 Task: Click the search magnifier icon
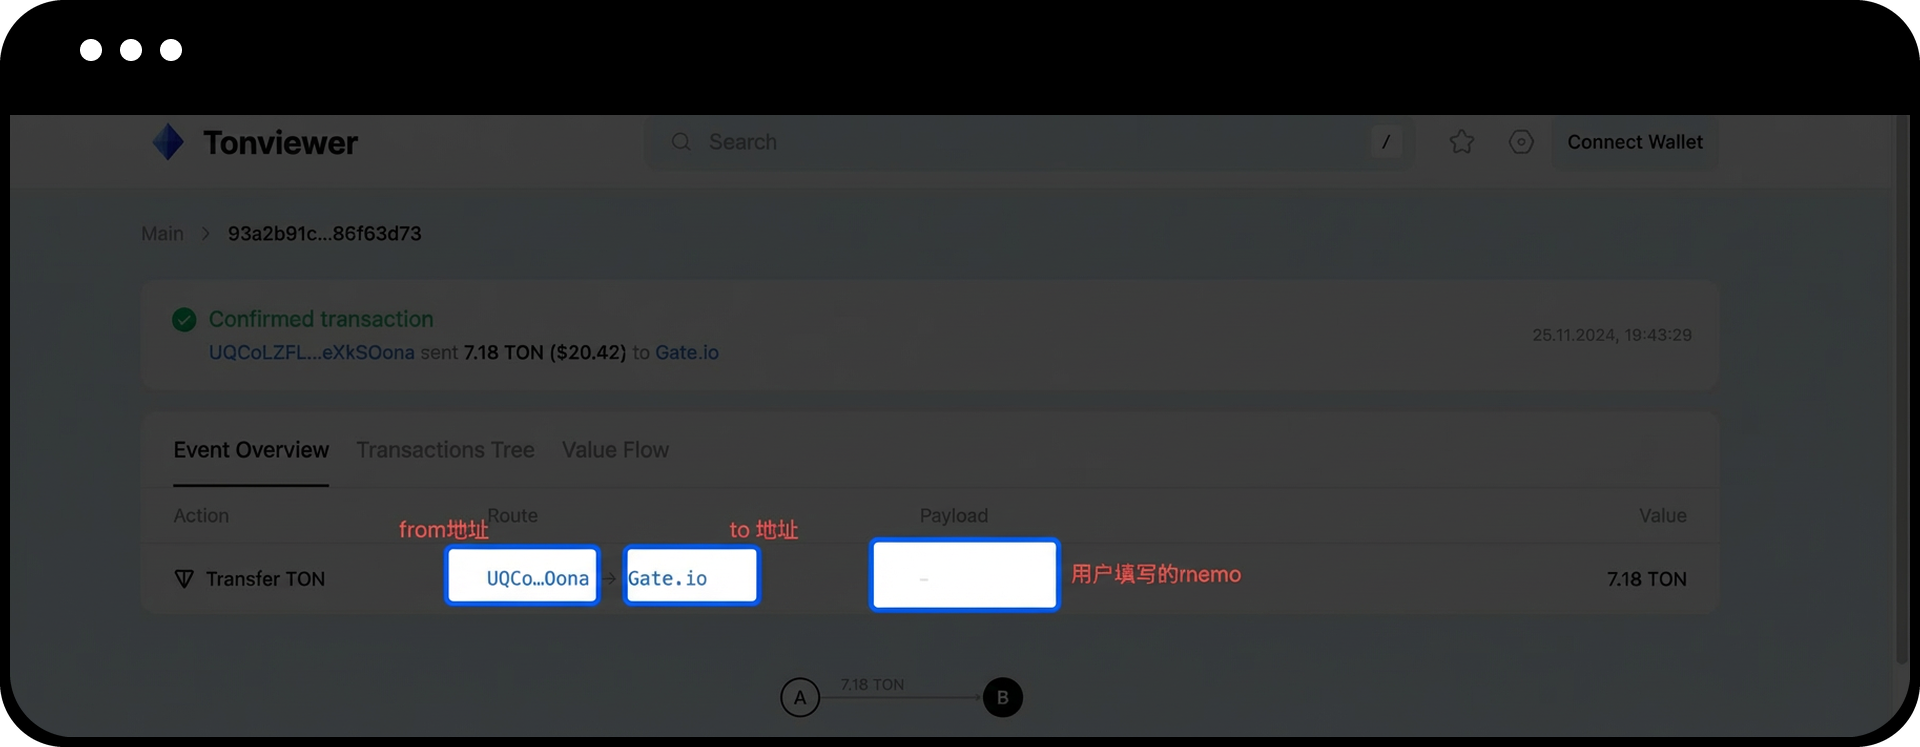(x=681, y=142)
